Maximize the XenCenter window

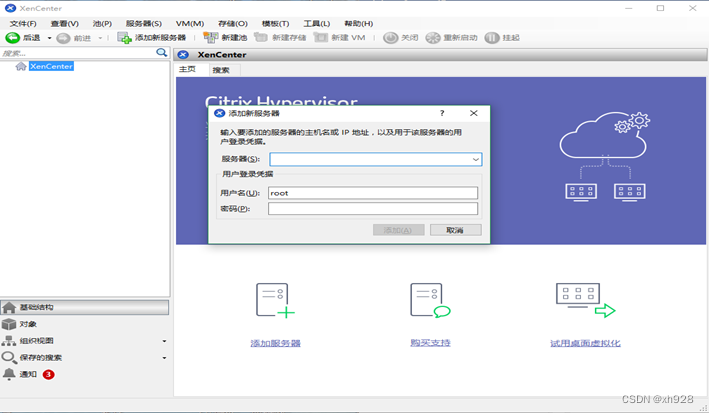661,8
